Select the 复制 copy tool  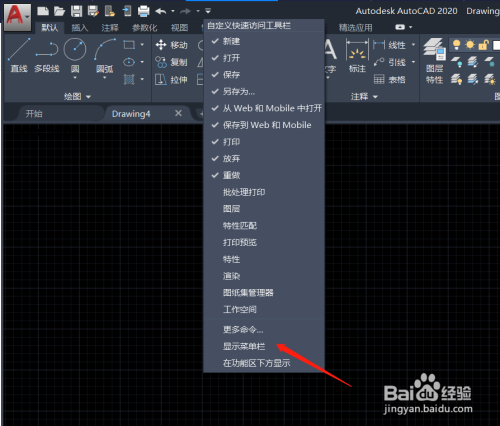click(x=171, y=62)
